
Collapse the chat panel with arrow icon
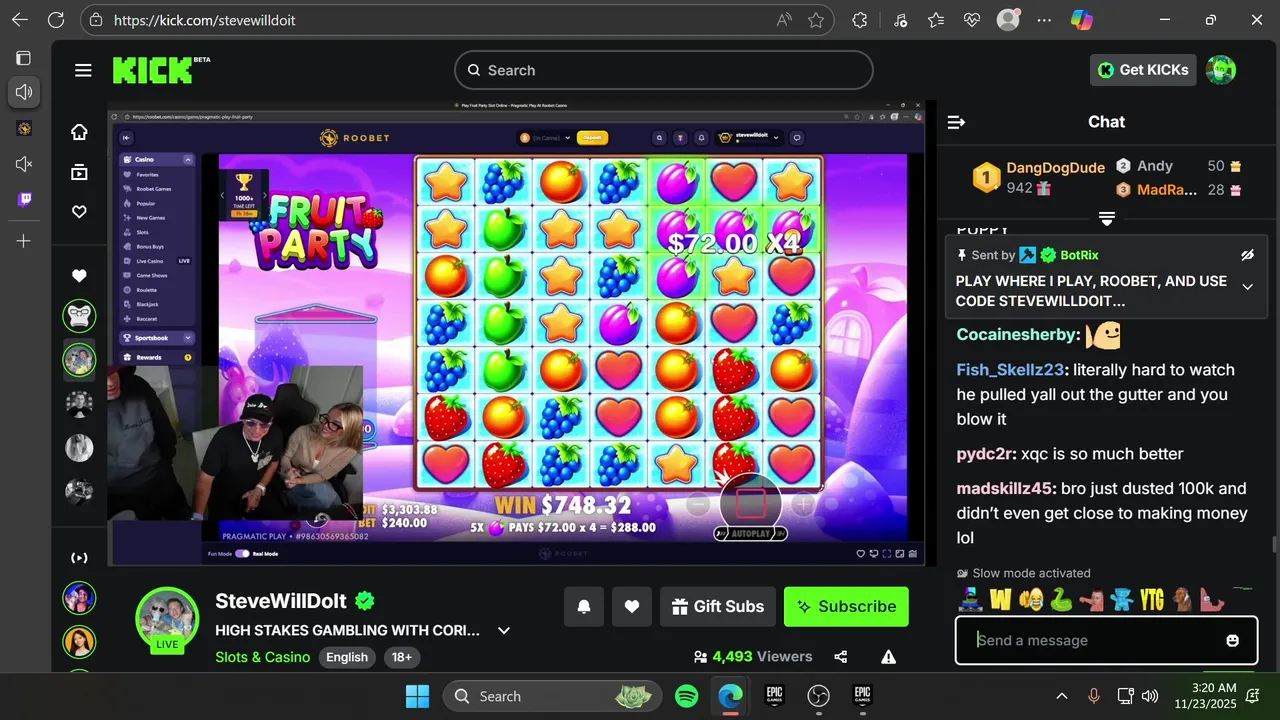[x=956, y=122]
